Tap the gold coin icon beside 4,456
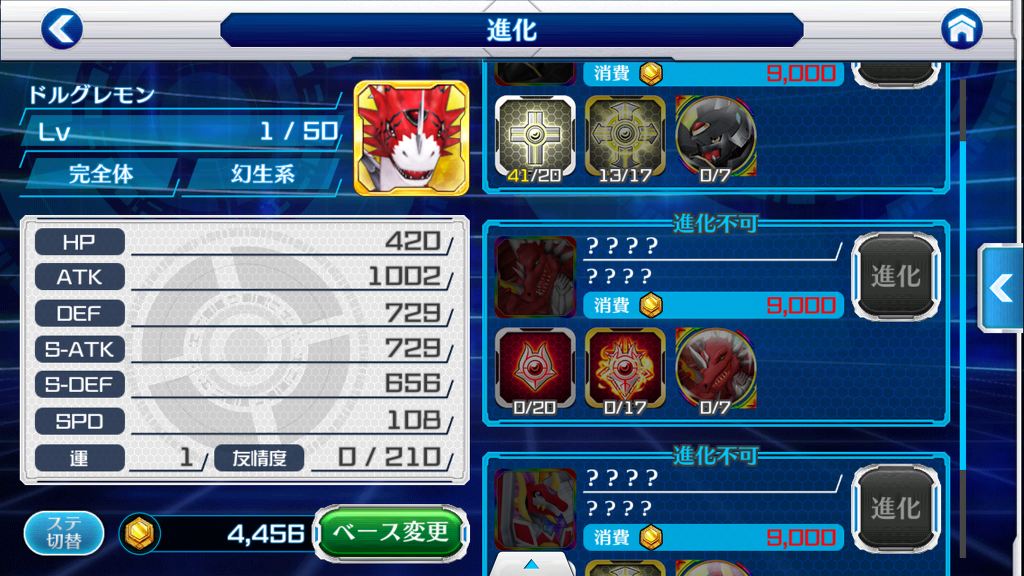Image resolution: width=1024 pixels, height=576 pixels. pyautogui.click(x=139, y=534)
